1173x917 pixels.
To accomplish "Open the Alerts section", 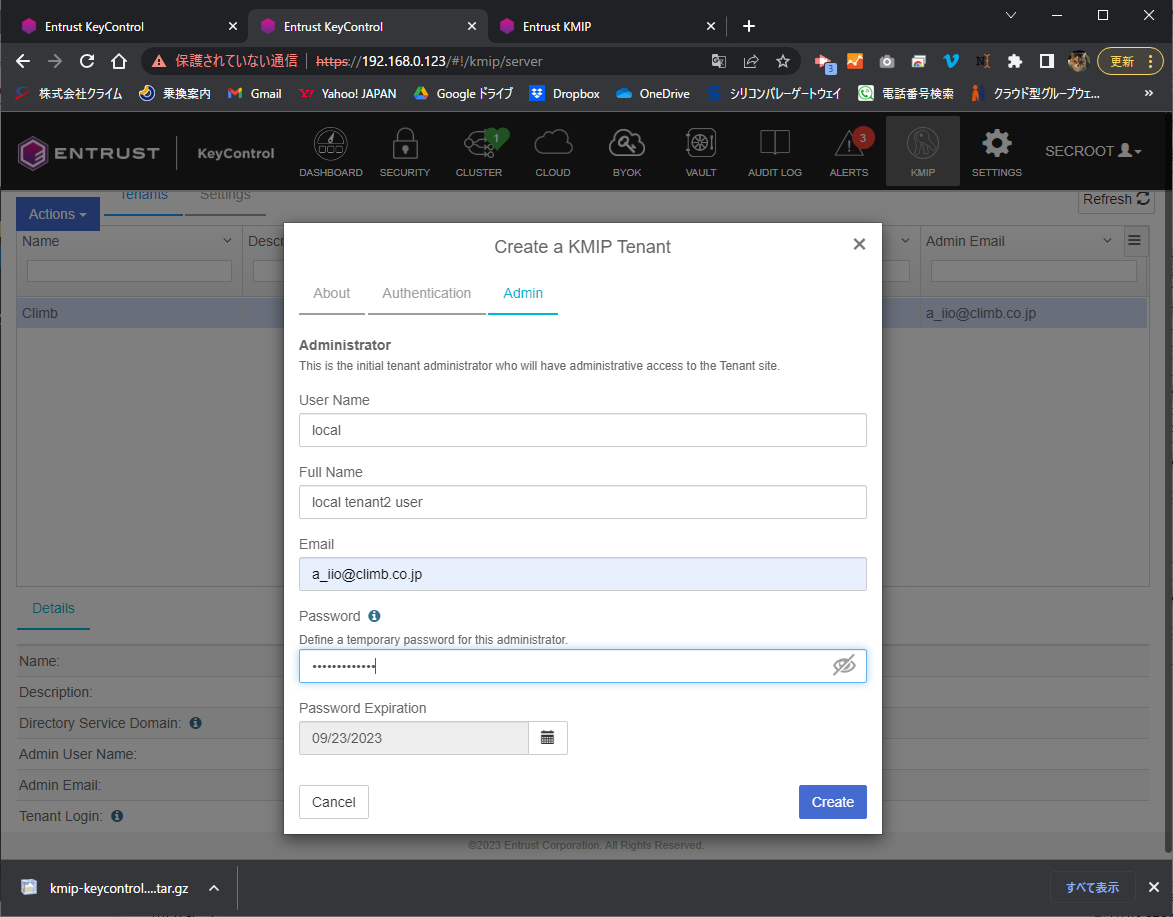I will click(x=849, y=152).
